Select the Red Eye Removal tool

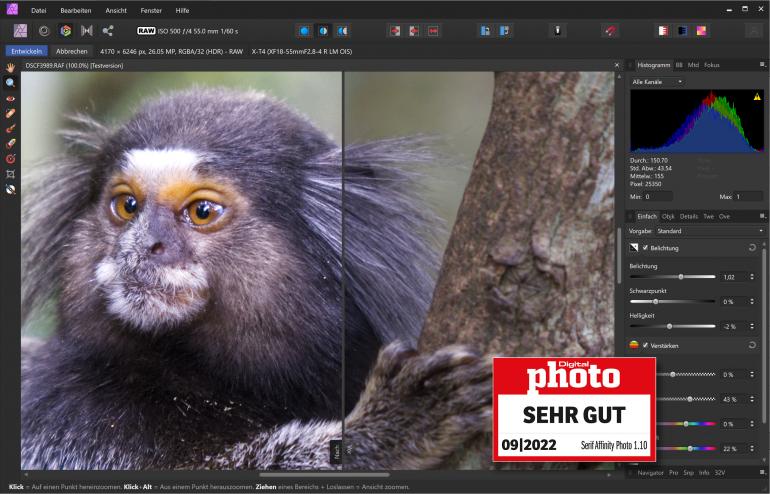point(10,98)
